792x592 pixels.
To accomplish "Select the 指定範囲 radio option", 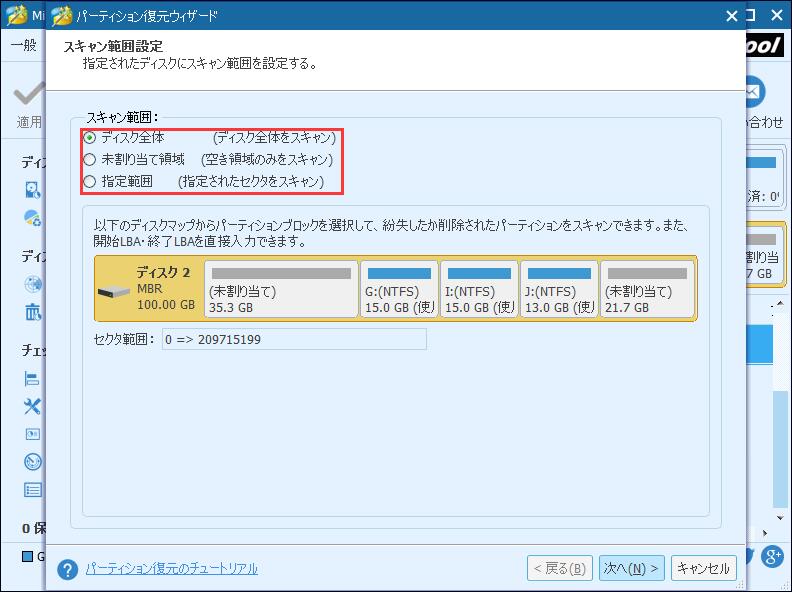I will click(91, 181).
